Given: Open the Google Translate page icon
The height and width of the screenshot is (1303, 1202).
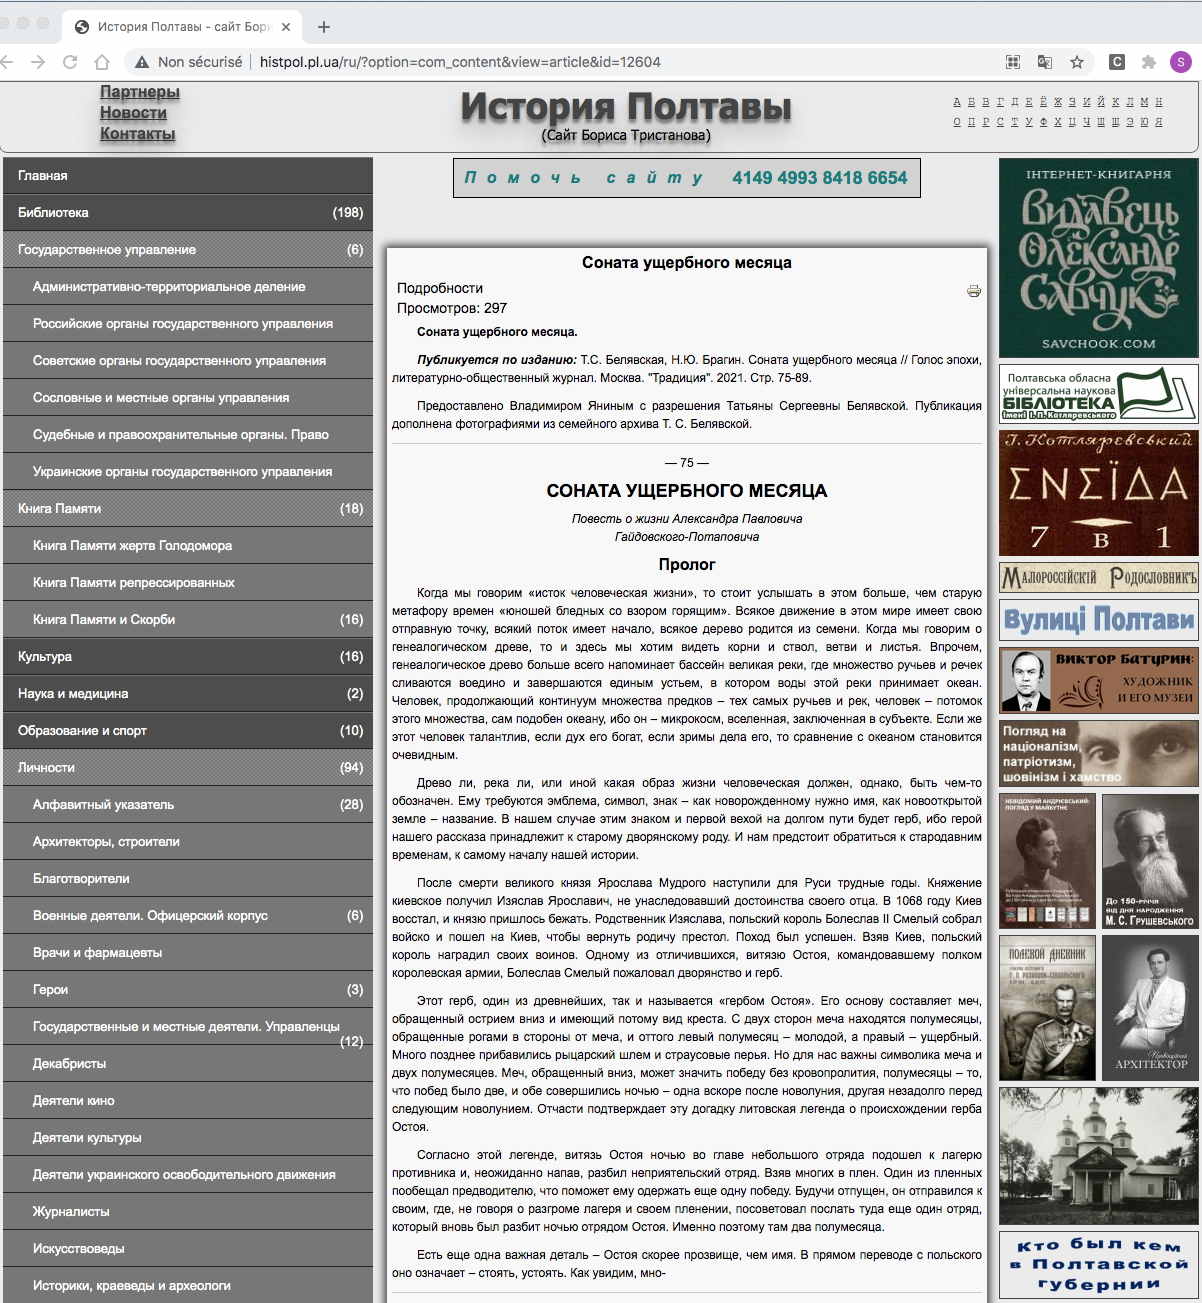Looking at the screenshot, I should (1045, 62).
